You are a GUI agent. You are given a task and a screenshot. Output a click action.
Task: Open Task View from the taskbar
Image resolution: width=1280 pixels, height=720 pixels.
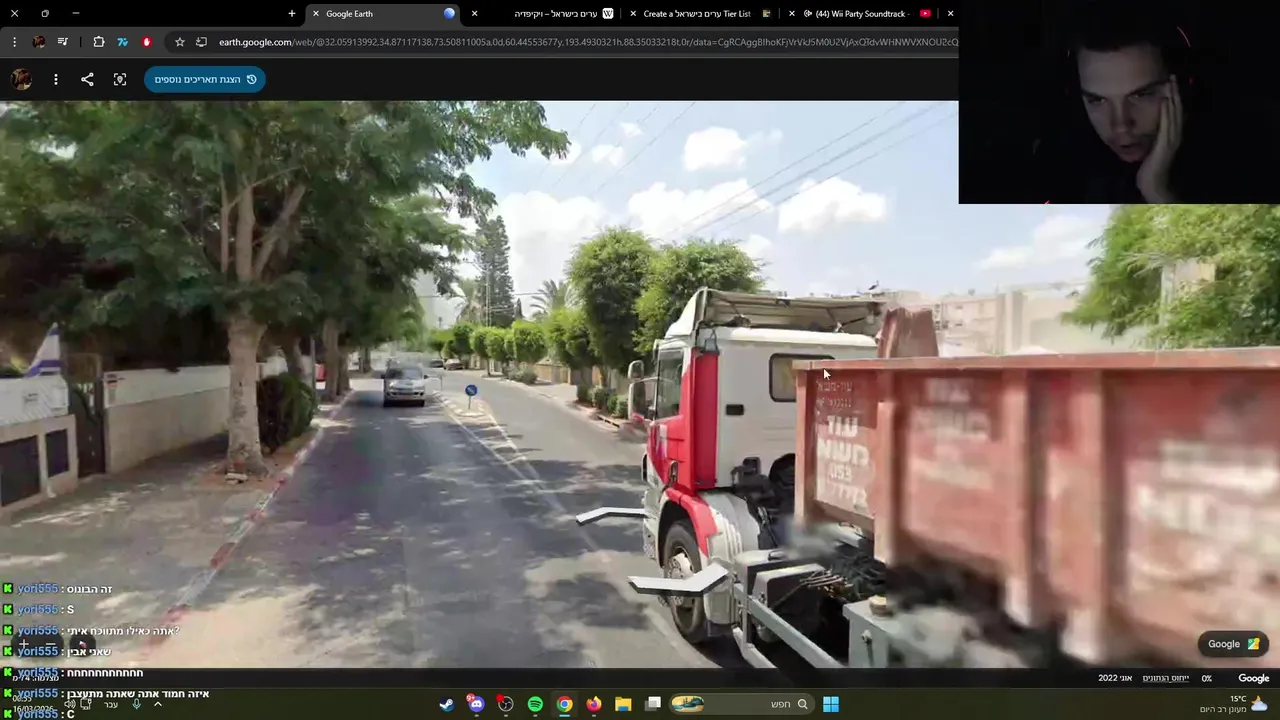point(653,704)
